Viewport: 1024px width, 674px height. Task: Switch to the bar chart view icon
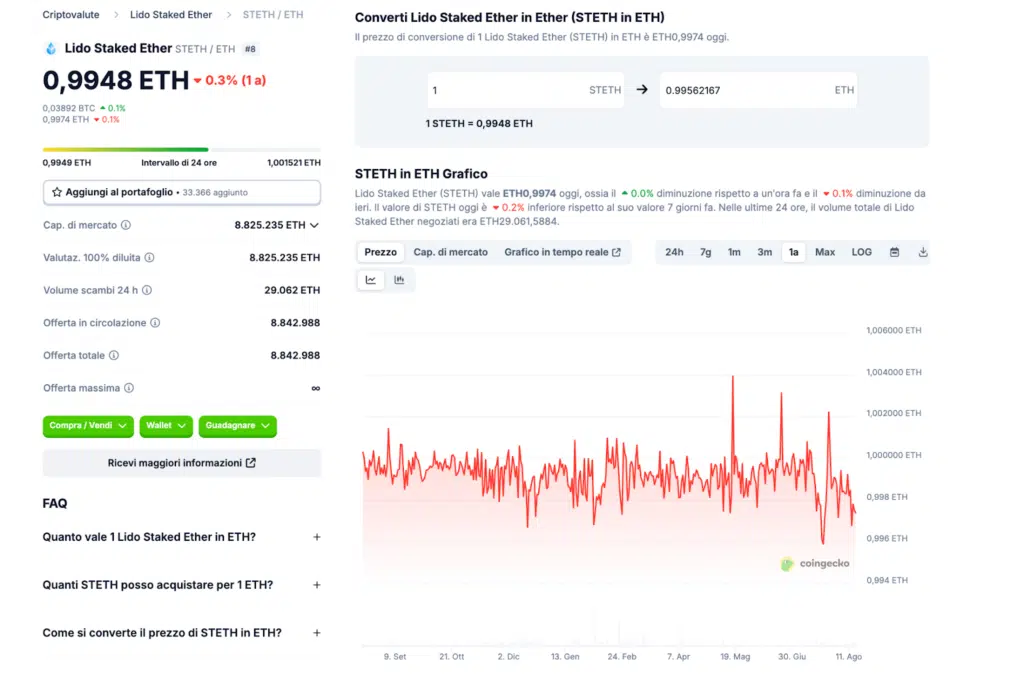[399, 280]
